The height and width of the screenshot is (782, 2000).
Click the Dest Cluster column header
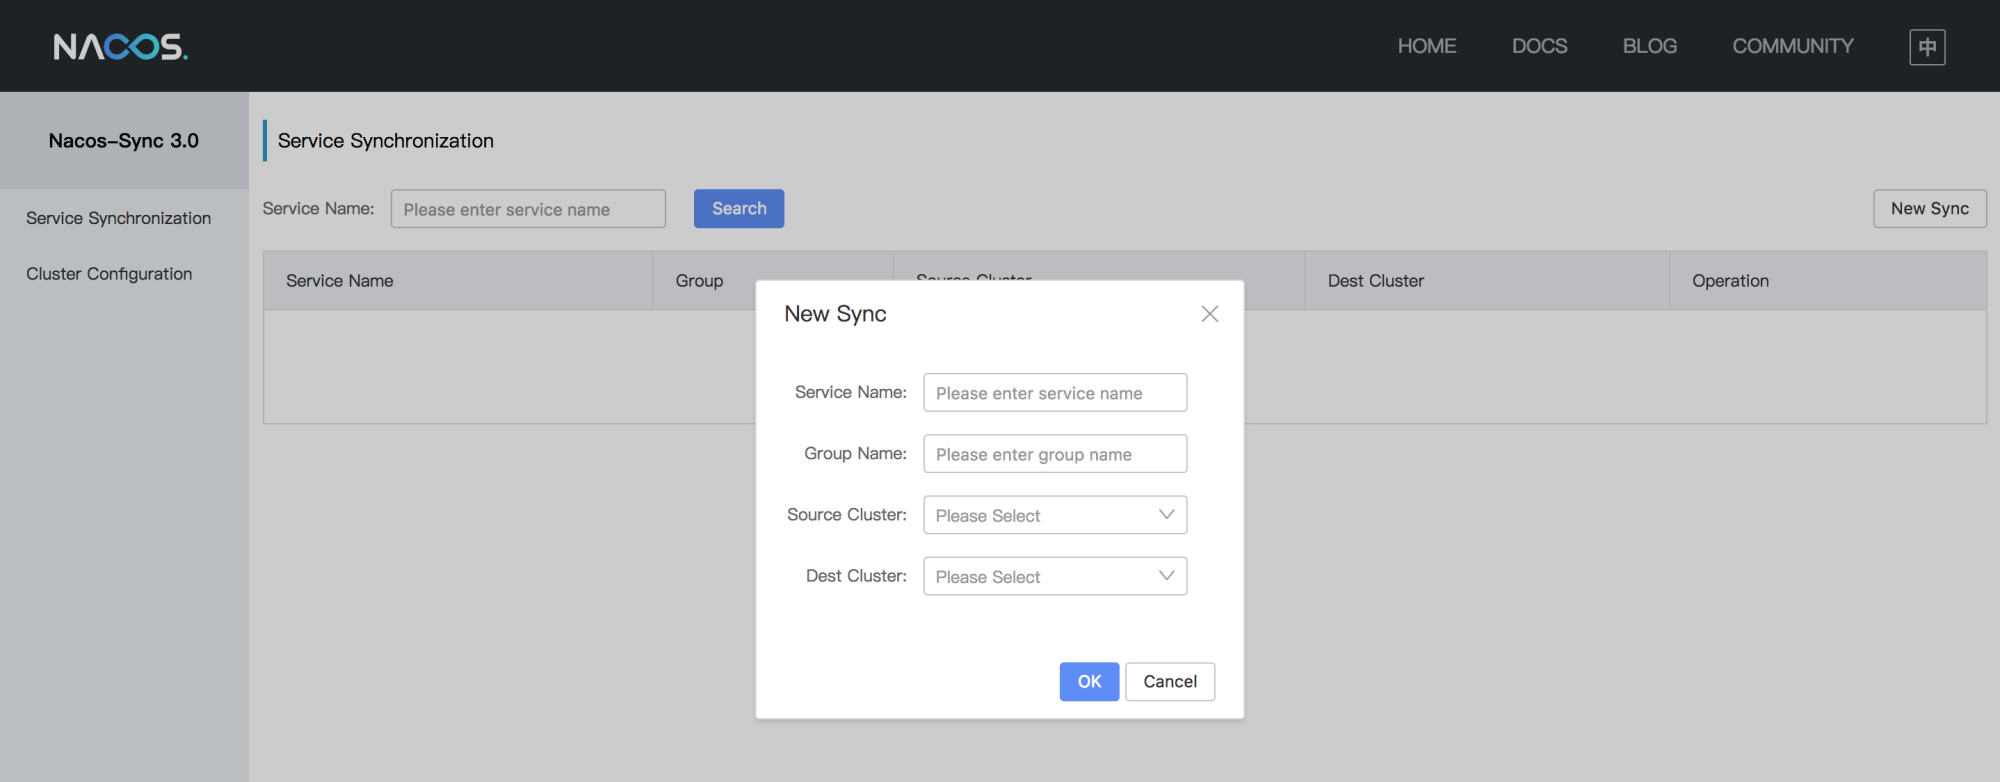pyautogui.click(x=1376, y=281)
